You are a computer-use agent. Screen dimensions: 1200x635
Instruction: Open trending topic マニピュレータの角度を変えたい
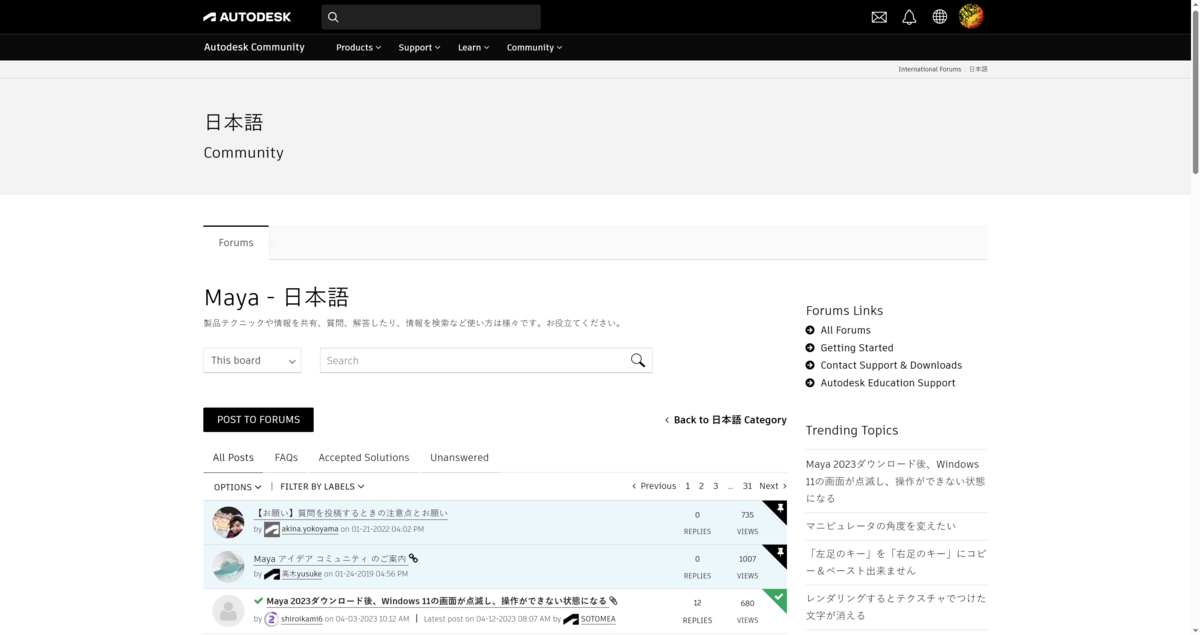(881, 526)
